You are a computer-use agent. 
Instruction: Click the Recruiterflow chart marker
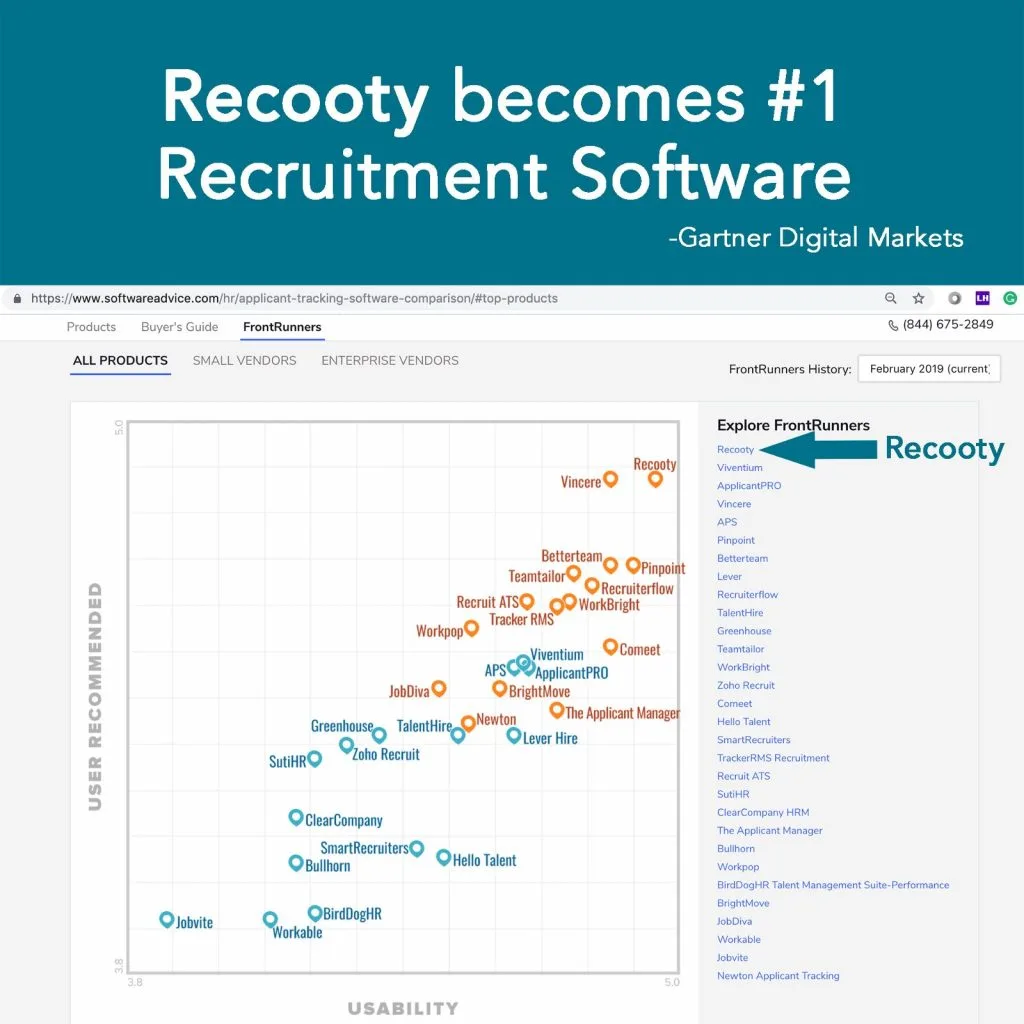click(592, 585)
